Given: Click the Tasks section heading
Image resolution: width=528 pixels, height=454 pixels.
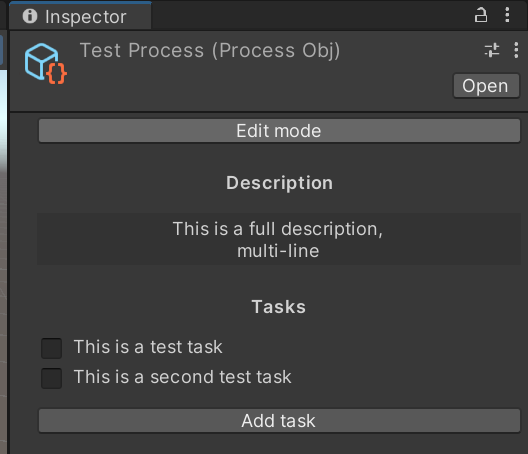Looking at the screenshot, I should (279, 307).
